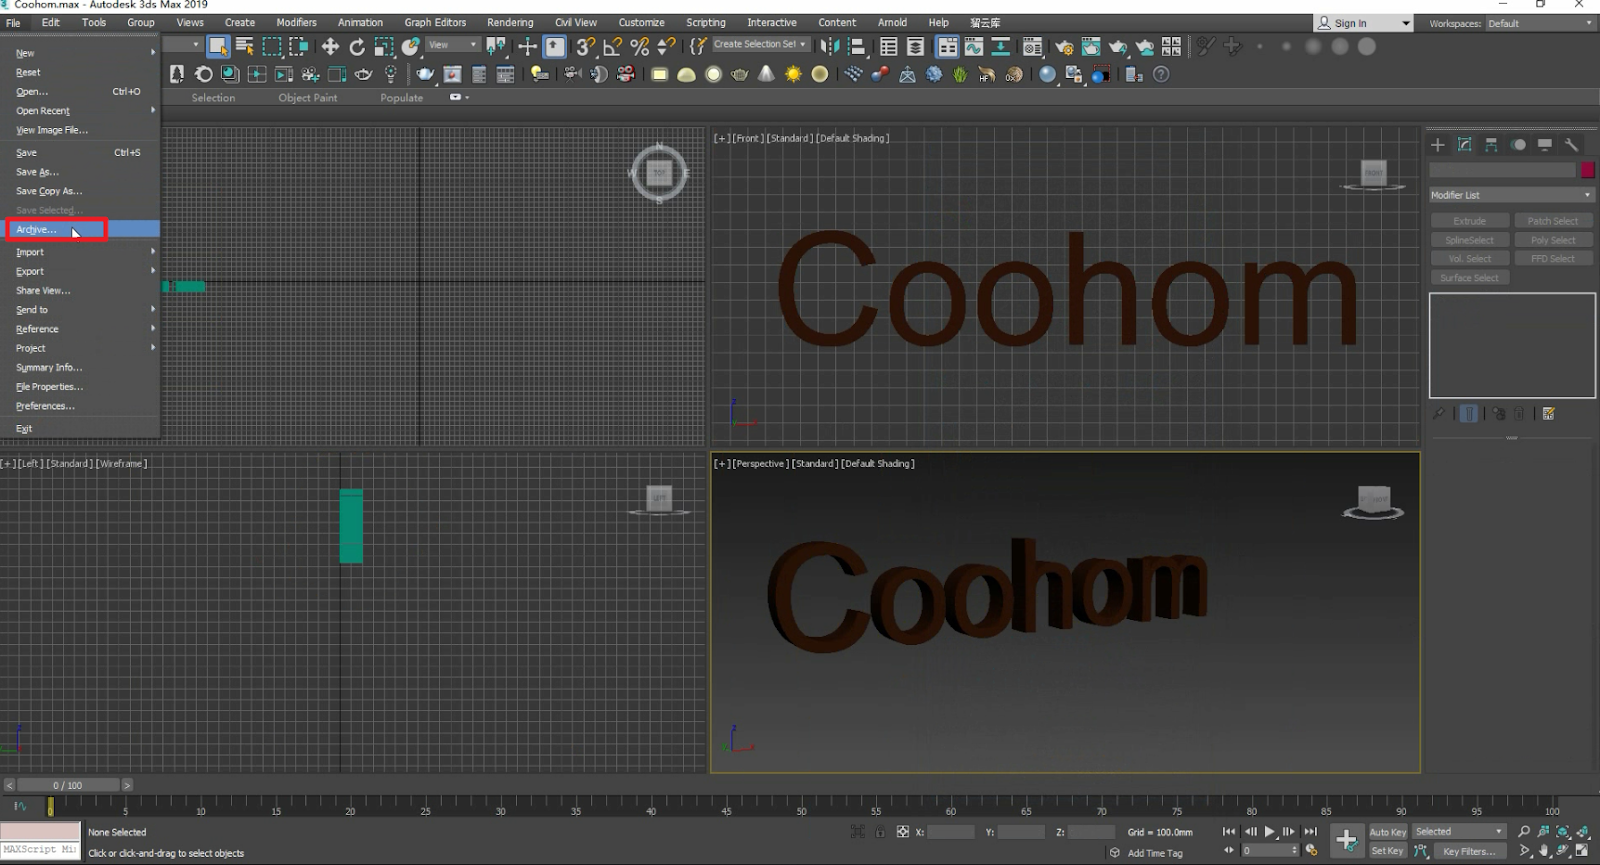
Task: Toggle the Auto Key button
Action: [x=1387, y=832]
